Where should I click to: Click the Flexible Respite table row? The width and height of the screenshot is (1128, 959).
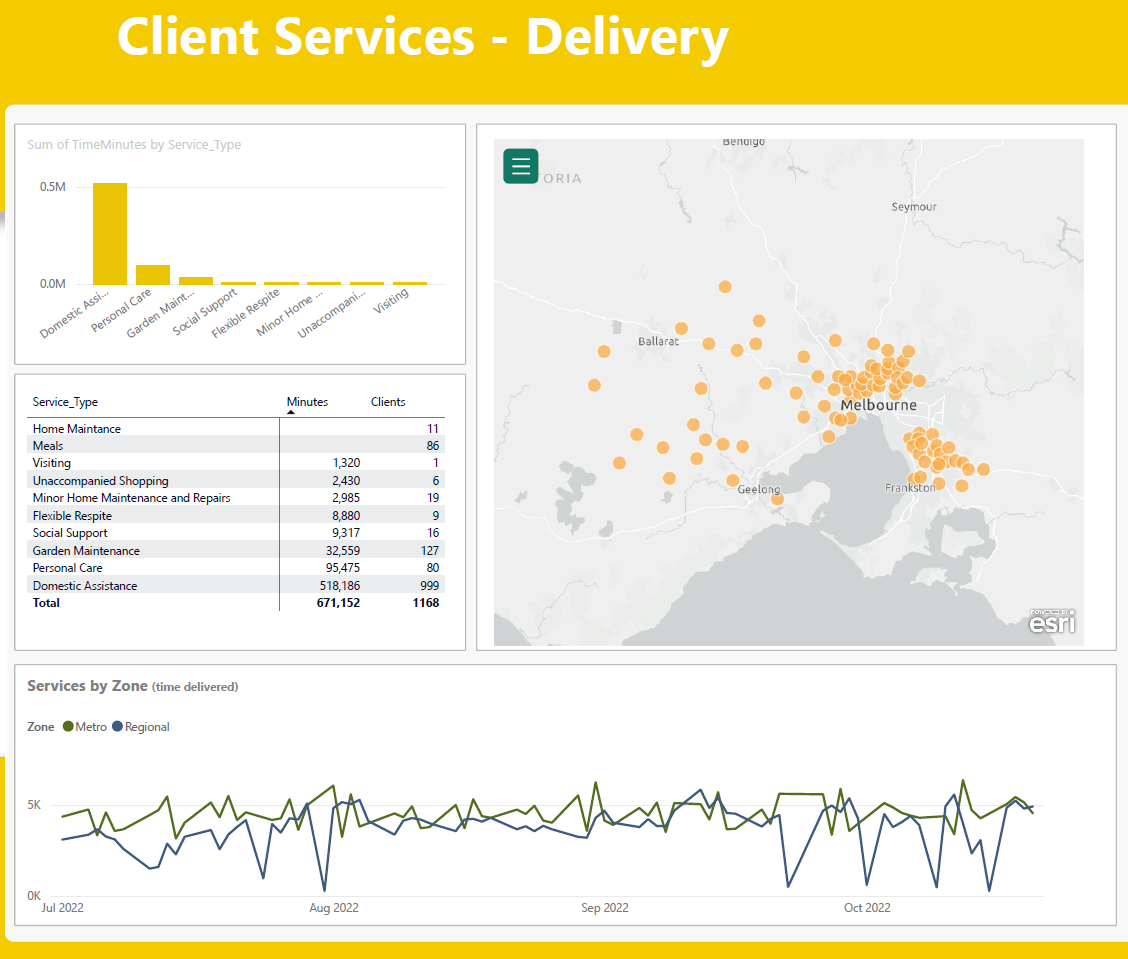click(x=236, y=515)
